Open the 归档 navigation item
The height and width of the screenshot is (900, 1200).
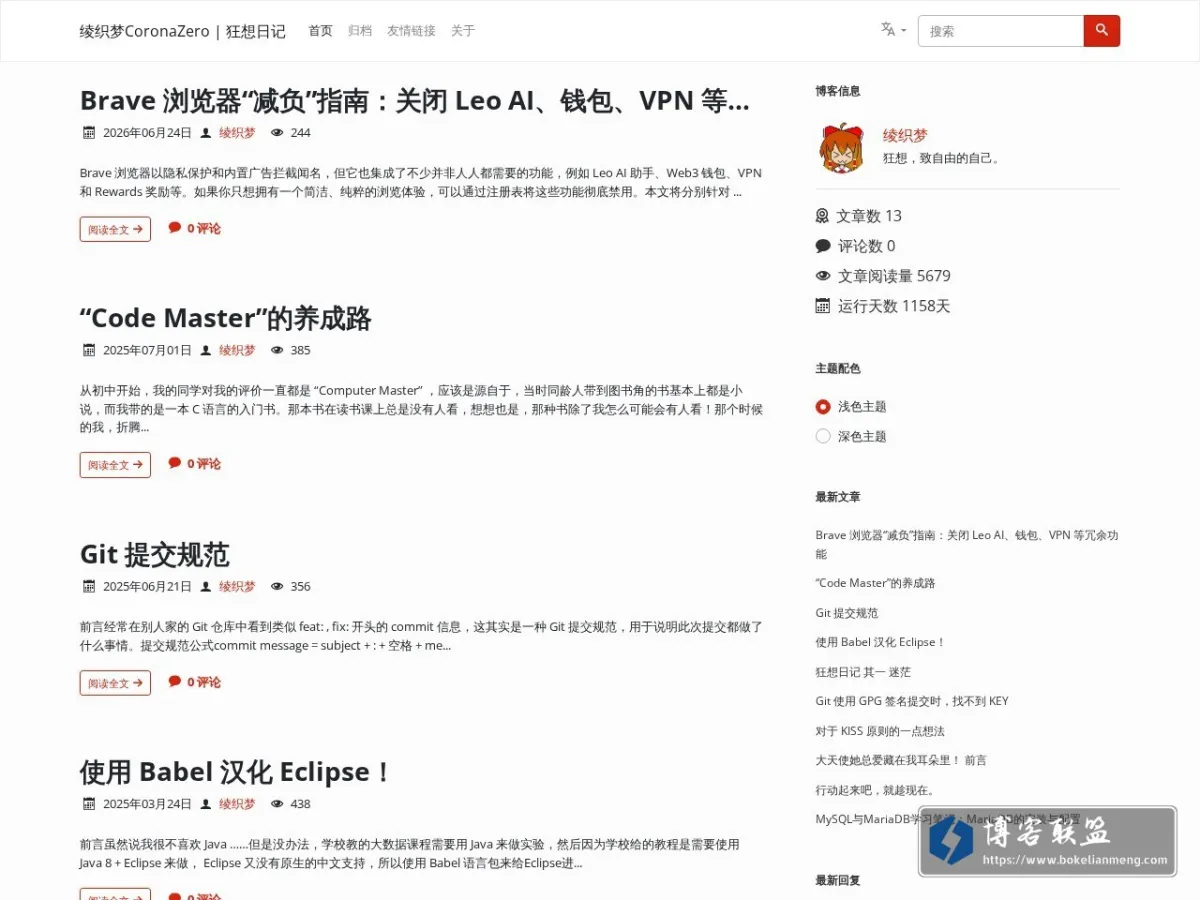point(360,31)
